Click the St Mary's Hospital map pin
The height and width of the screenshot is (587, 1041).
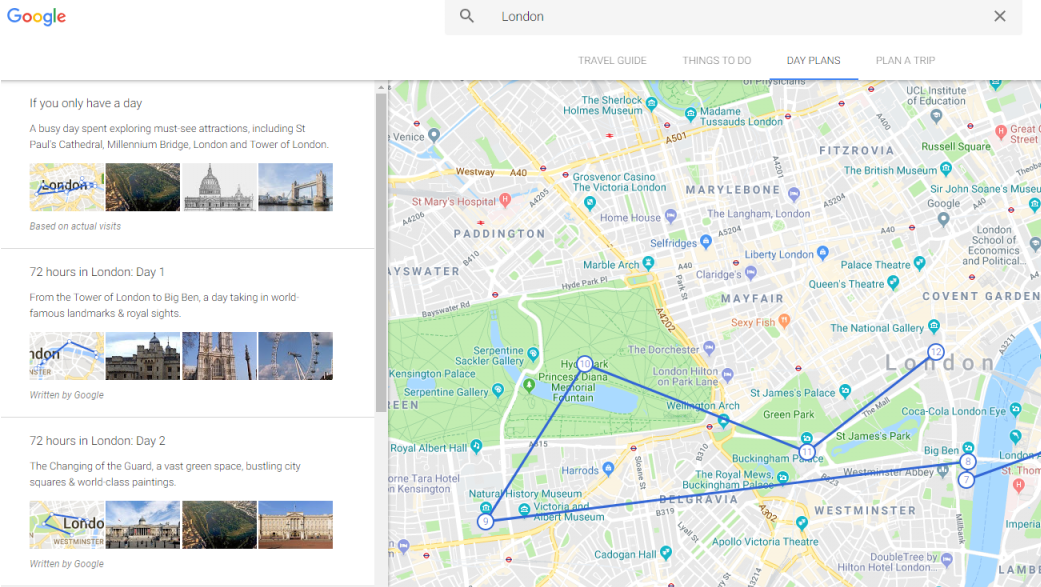pos(505,200)
